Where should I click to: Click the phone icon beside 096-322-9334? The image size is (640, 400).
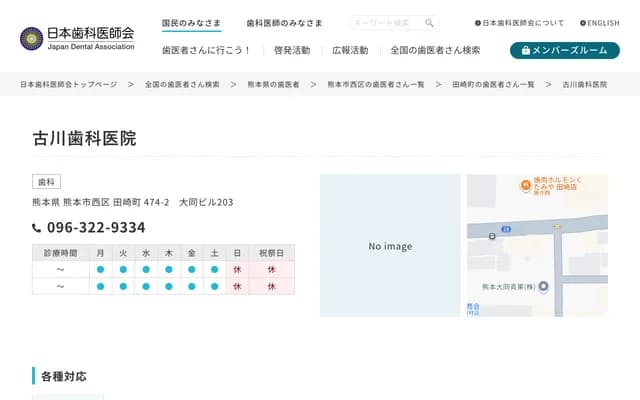point(37,228)
